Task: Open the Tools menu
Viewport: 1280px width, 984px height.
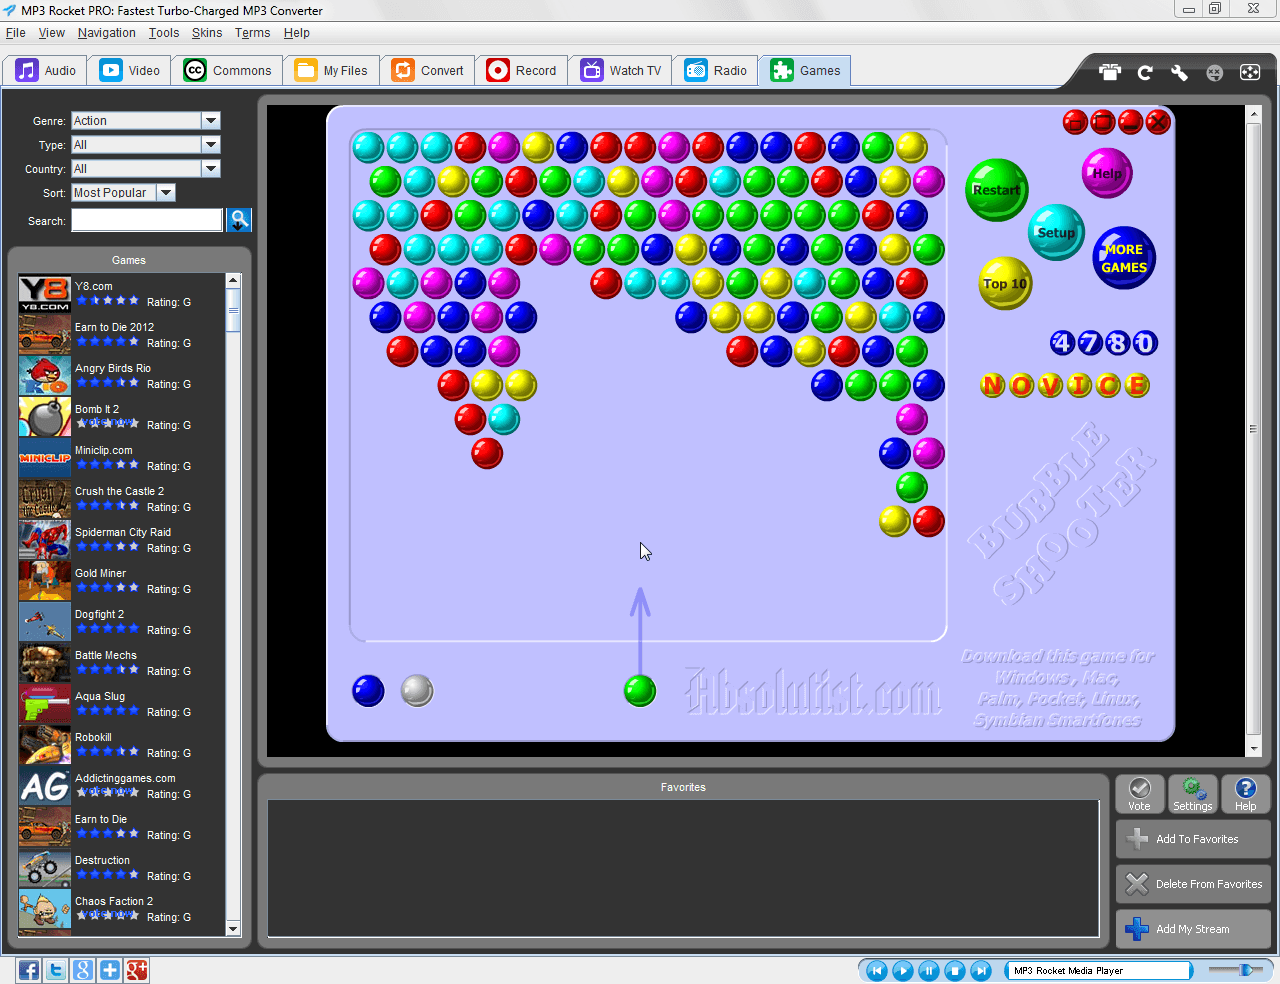Action: click(164, 33)
